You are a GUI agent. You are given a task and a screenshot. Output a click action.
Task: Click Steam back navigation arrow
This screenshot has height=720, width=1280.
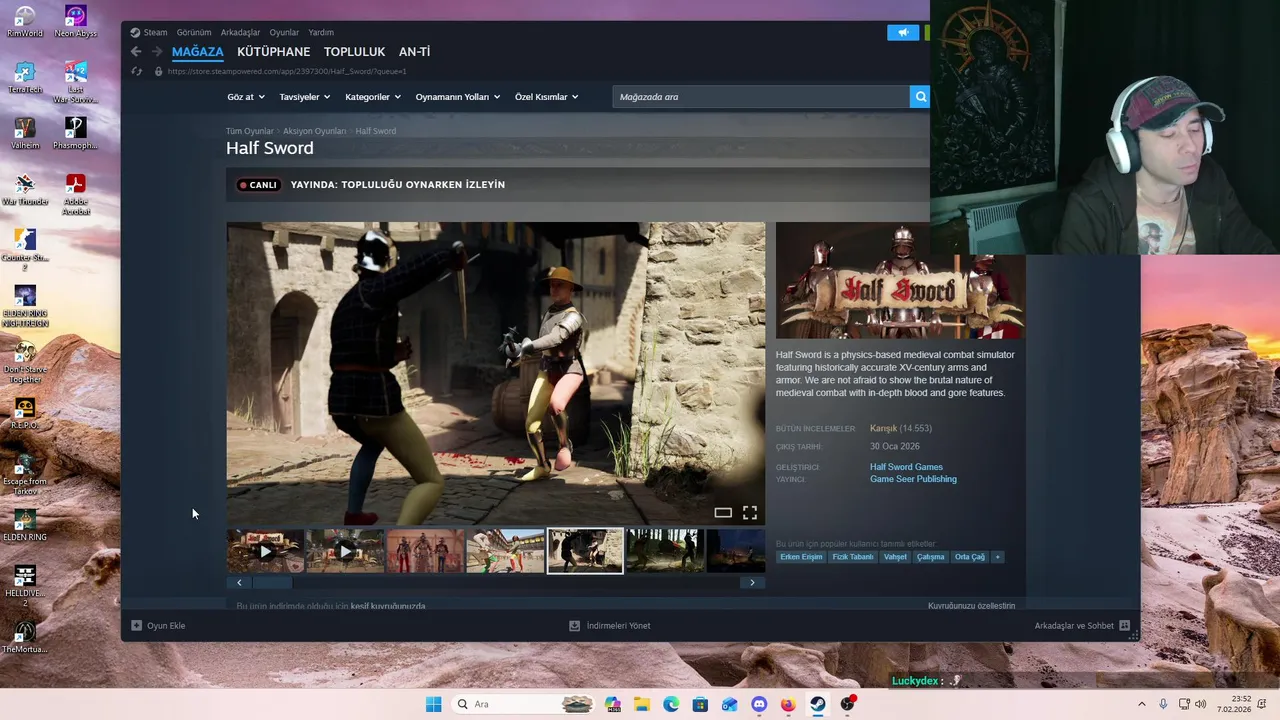136,52
